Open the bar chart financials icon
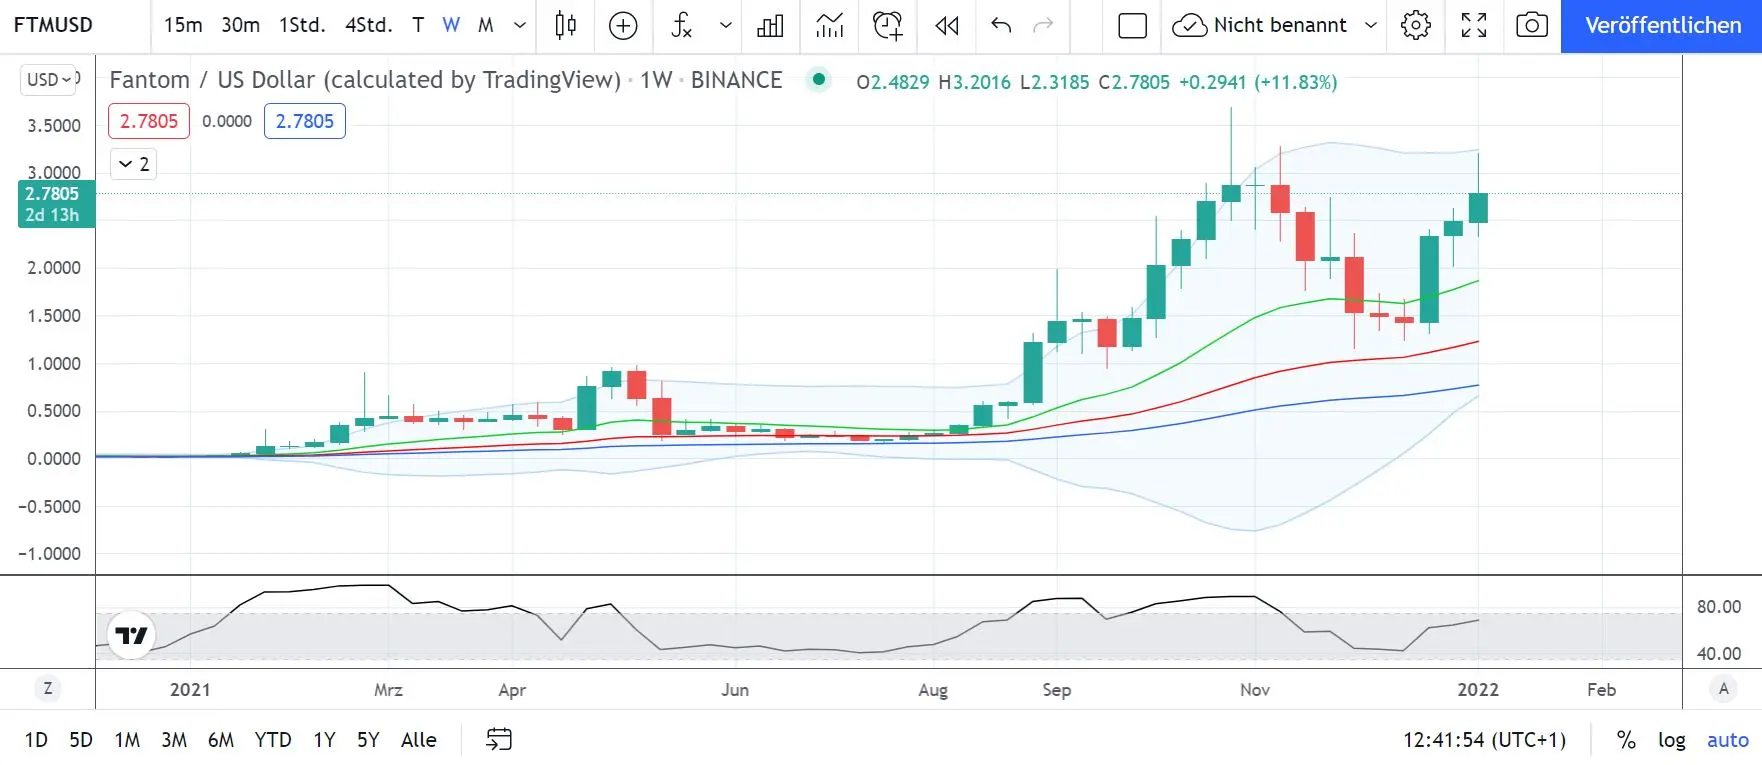Image resolution: width=1762 pixels, height=765 pixels. [770, 25]
